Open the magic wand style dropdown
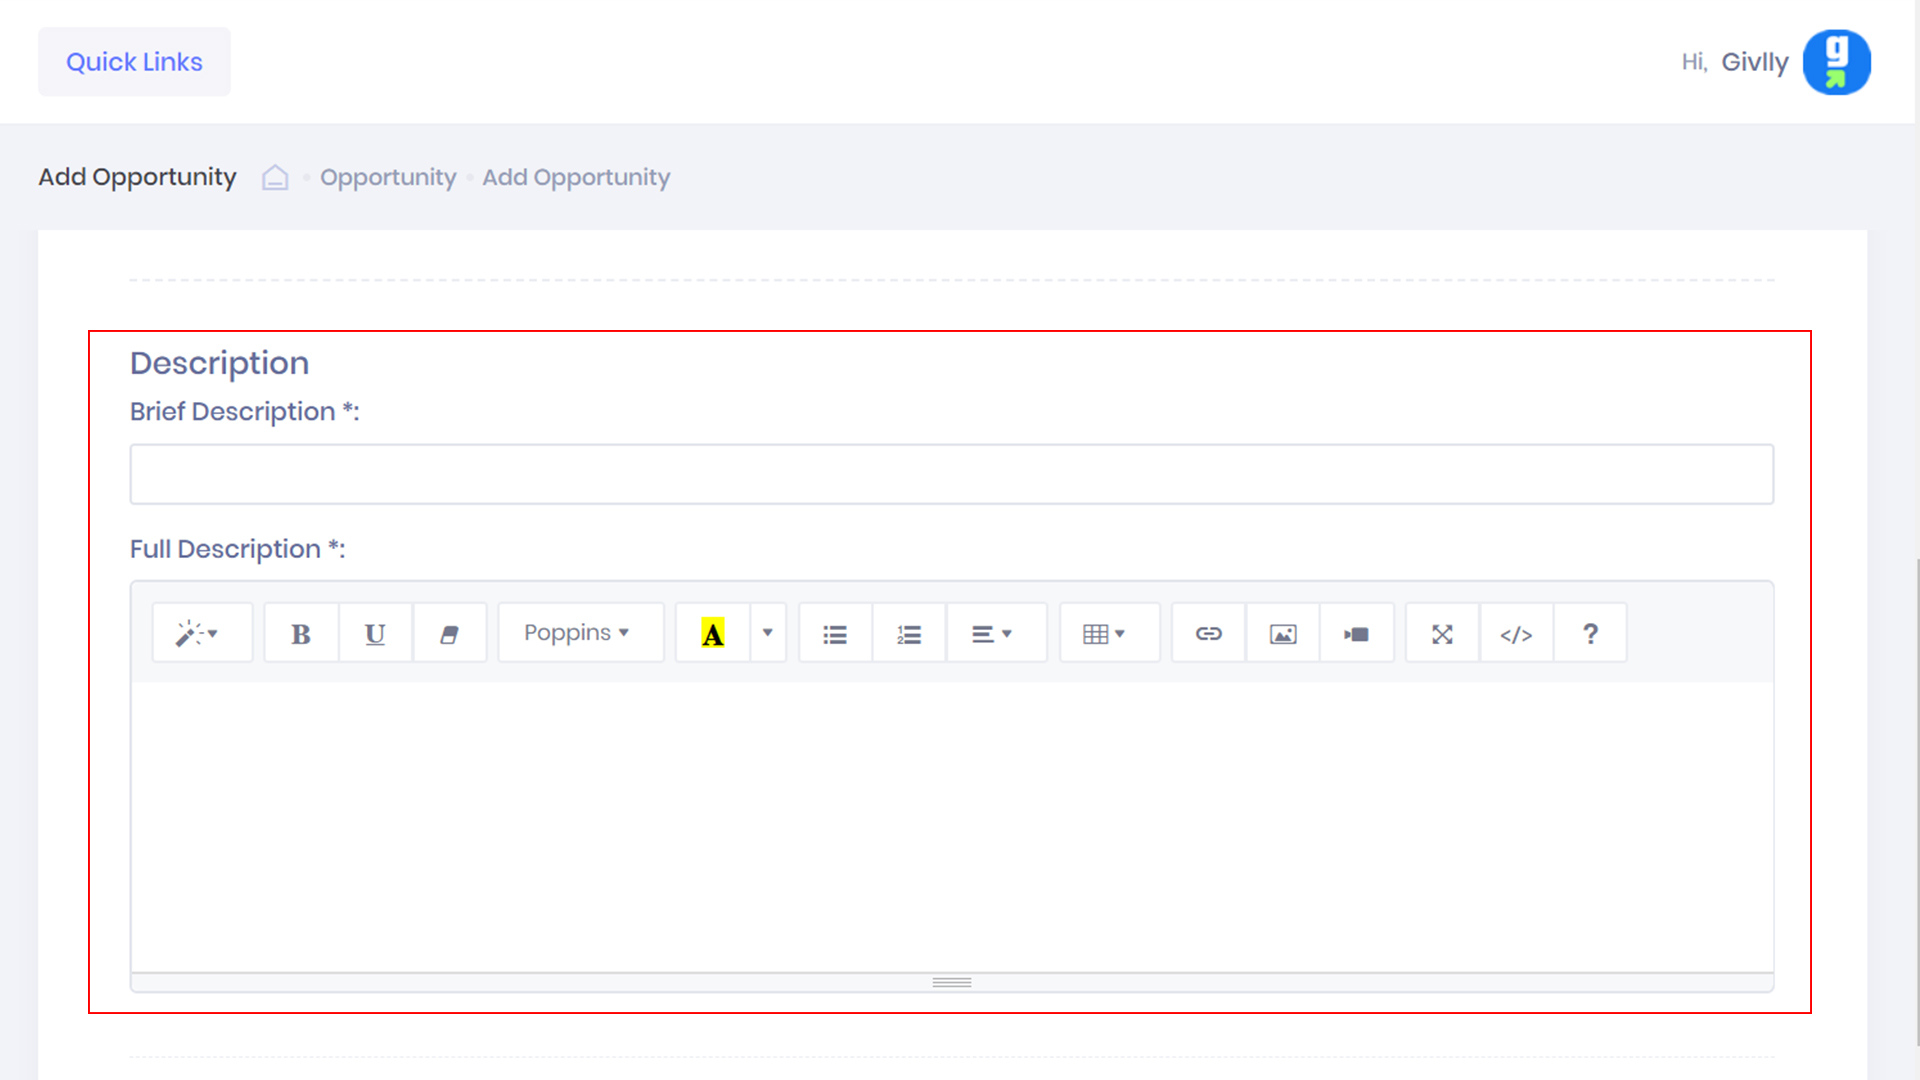Image resolution: width=1920 pixels, height=1080 pixels. (x=198, y=634)
